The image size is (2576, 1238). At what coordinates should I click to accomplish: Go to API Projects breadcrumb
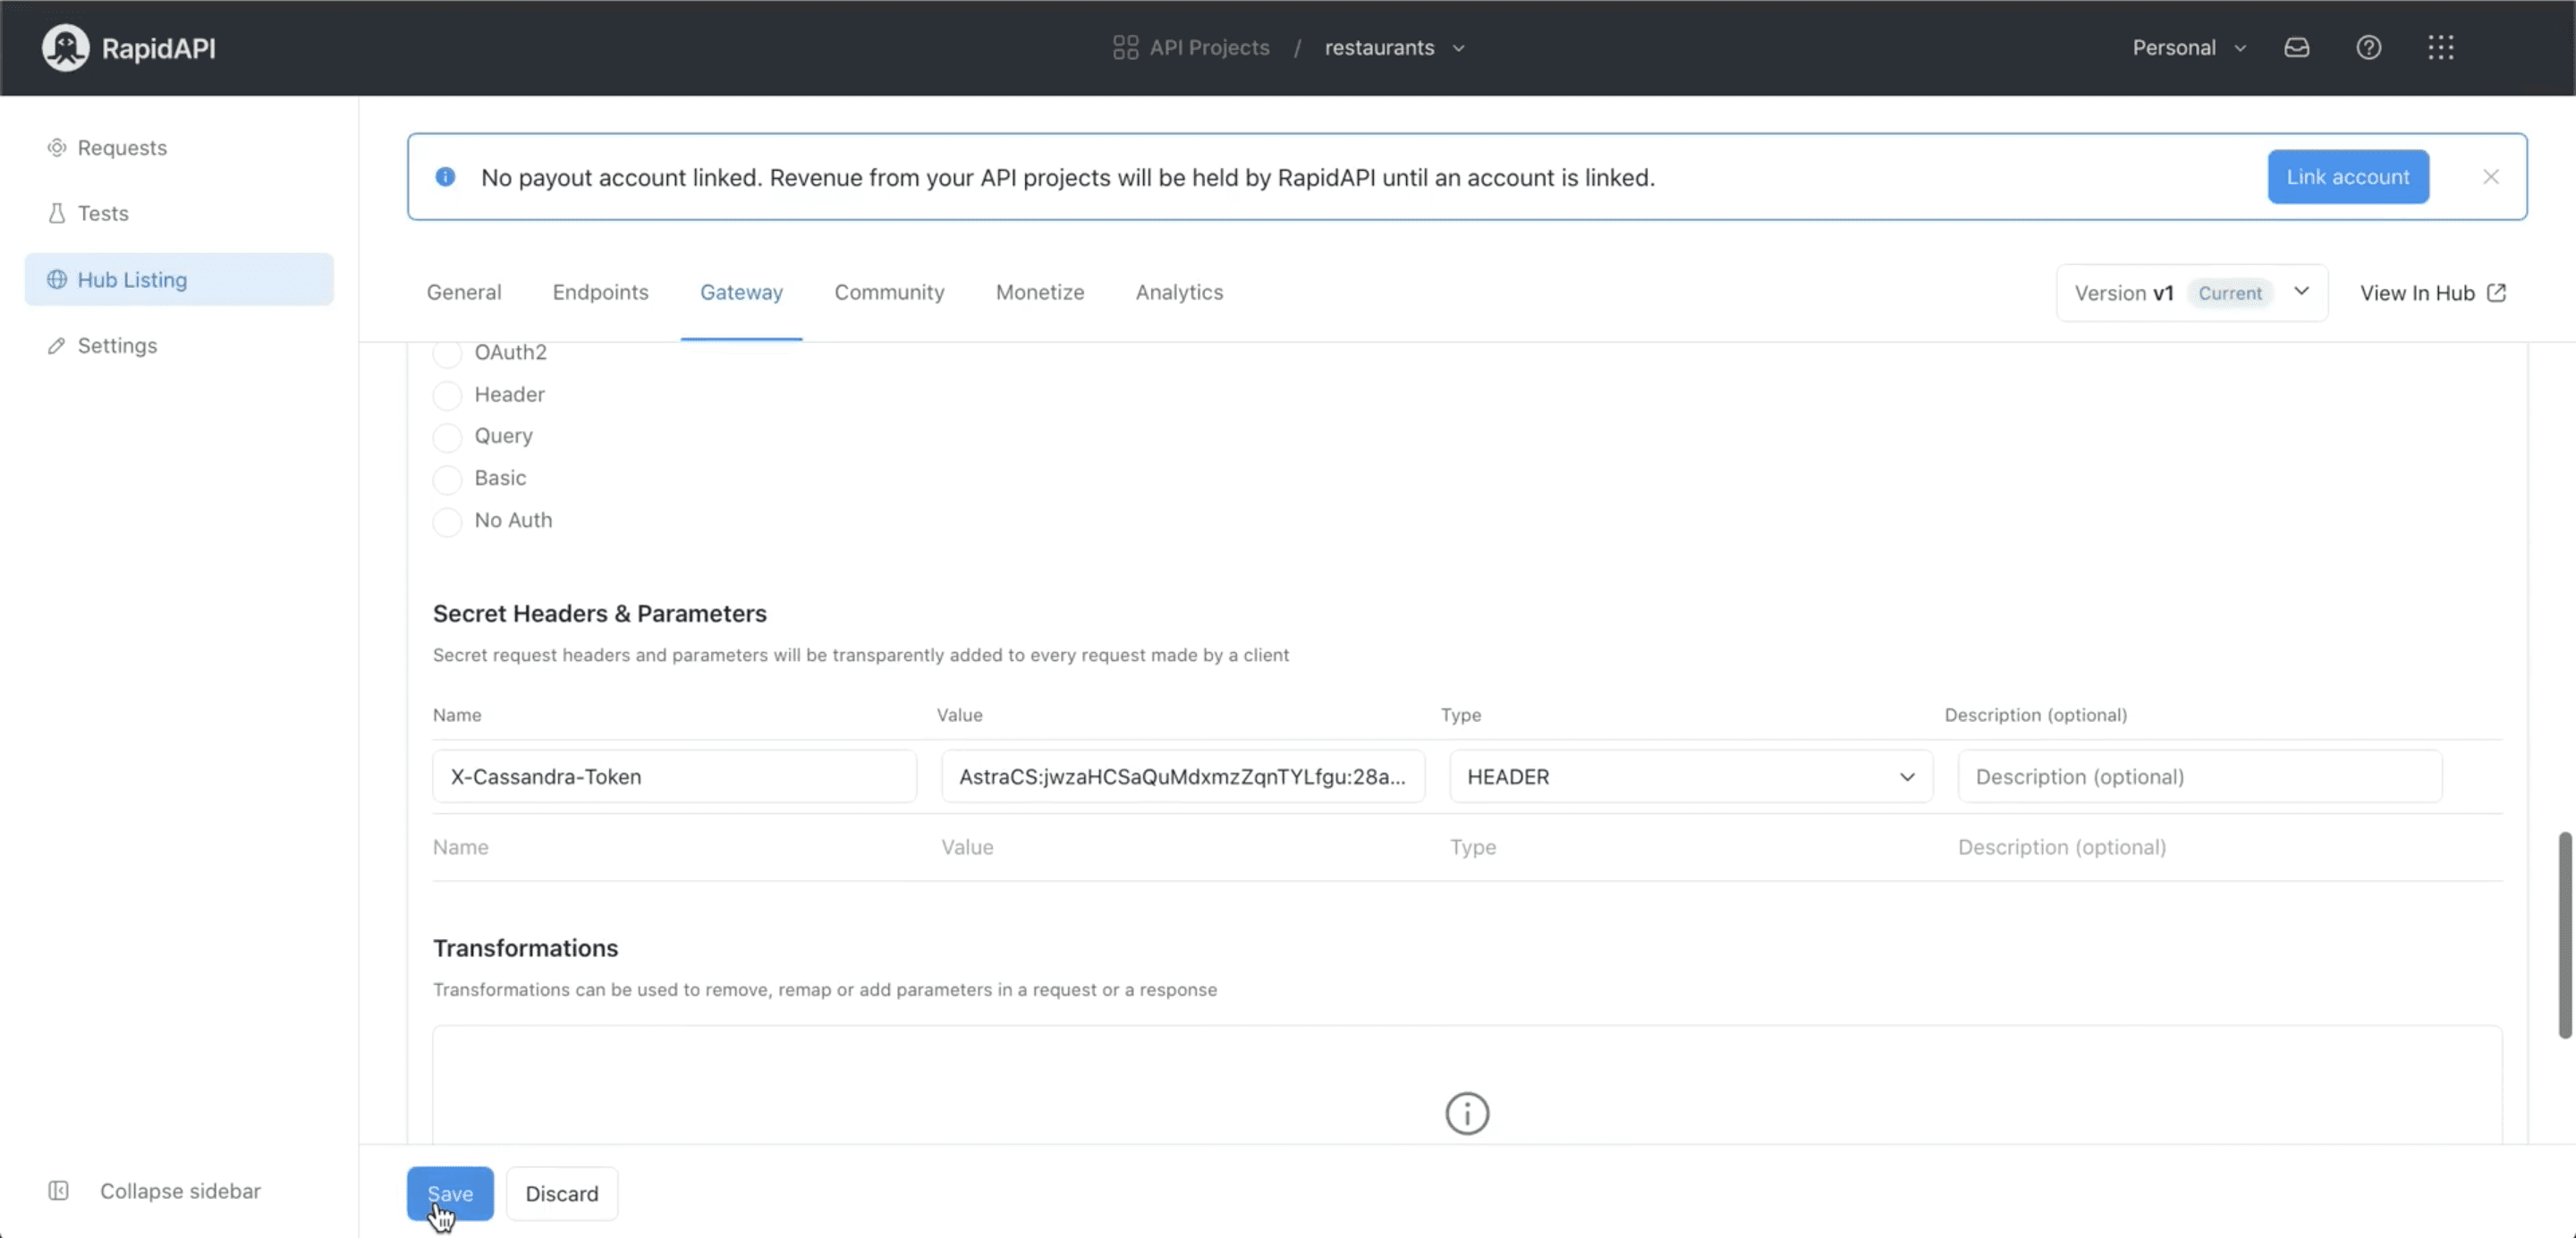pos(1209,48)
